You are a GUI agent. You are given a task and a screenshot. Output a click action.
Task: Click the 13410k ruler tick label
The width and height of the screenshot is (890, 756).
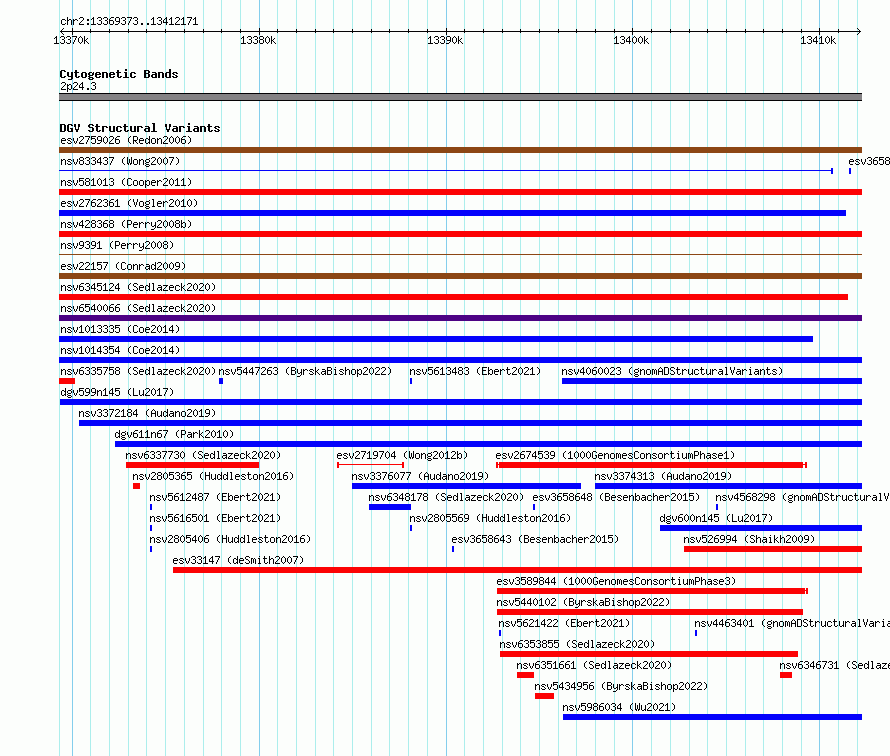[x=818, y=40]
